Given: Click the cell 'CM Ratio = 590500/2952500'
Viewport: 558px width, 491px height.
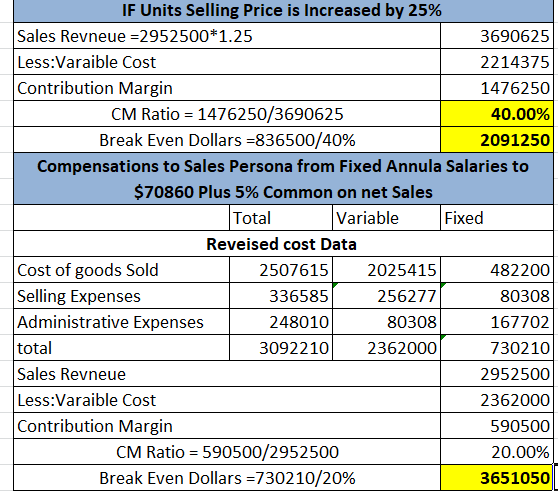Looking at the screenshot, I should point(227,452).
